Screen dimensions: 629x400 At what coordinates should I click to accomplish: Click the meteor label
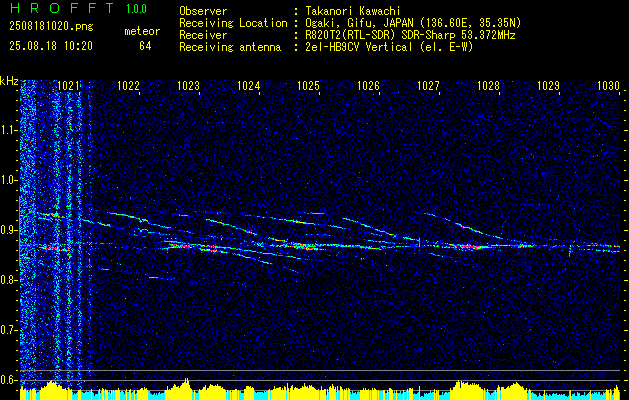pos(142,31)
